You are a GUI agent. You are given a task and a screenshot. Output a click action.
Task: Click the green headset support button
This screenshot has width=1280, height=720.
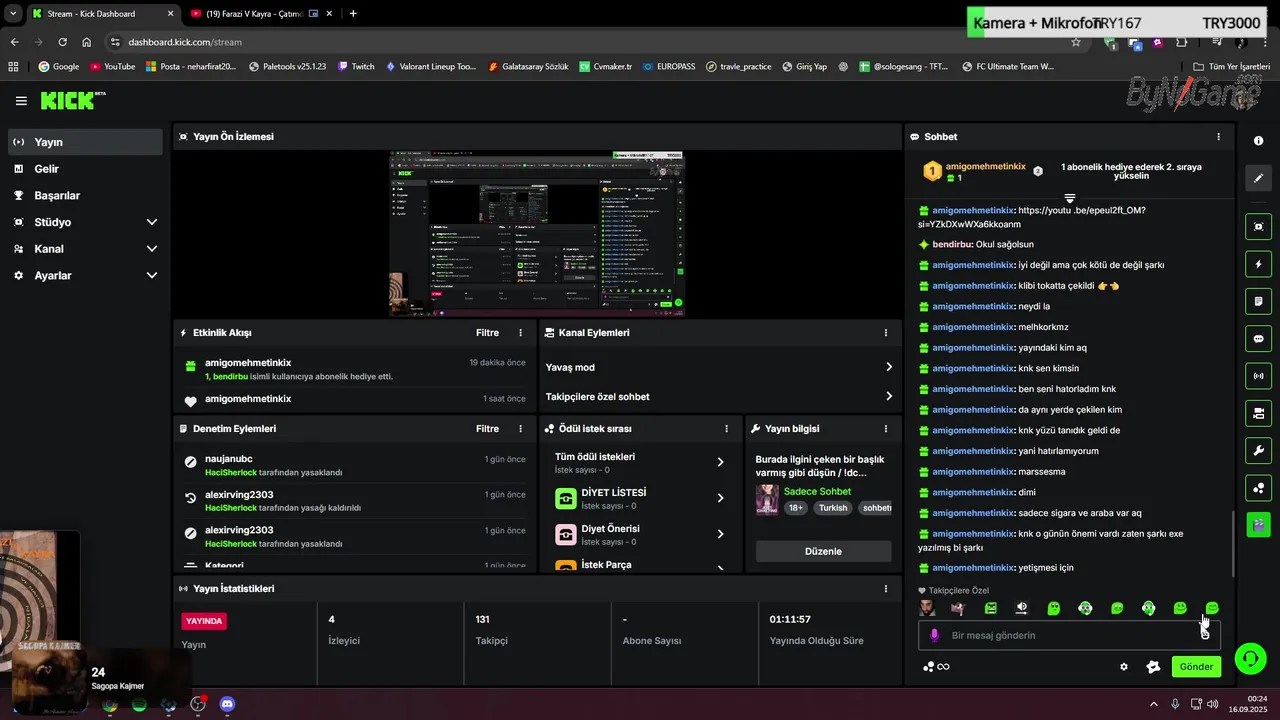point(1250,658)
